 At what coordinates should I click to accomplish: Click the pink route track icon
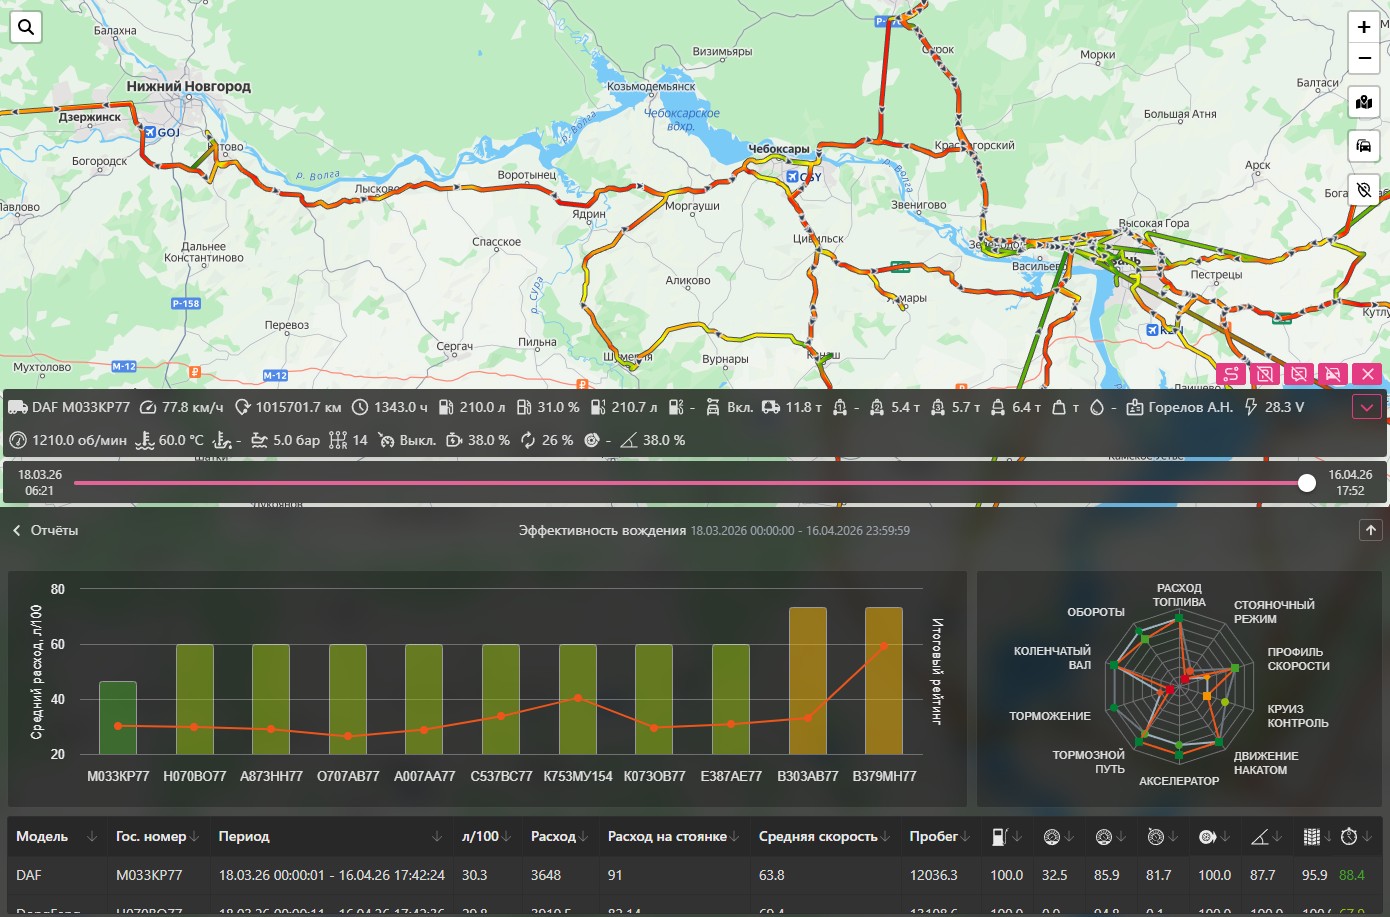coord(1231,374)
